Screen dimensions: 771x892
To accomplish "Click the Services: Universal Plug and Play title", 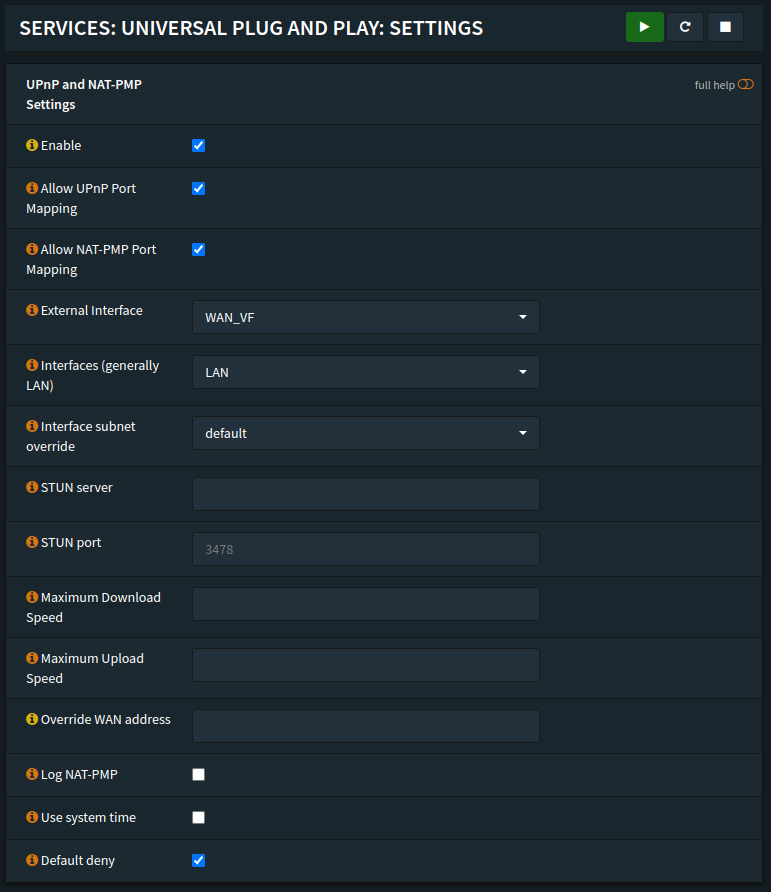I will click(251, 28).
